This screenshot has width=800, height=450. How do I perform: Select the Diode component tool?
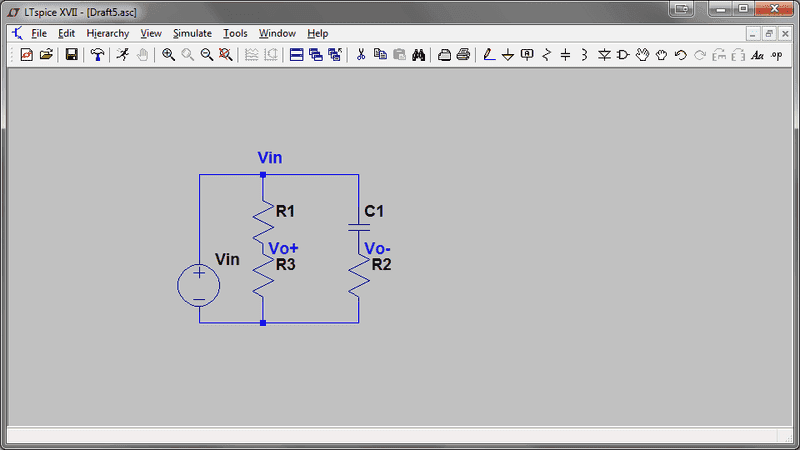click(603, 54)
